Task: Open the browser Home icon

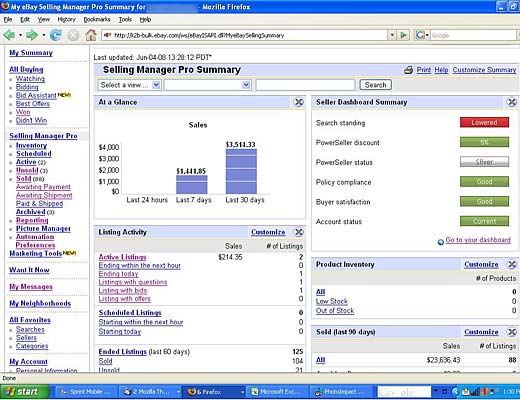Action: pos(91,35)
